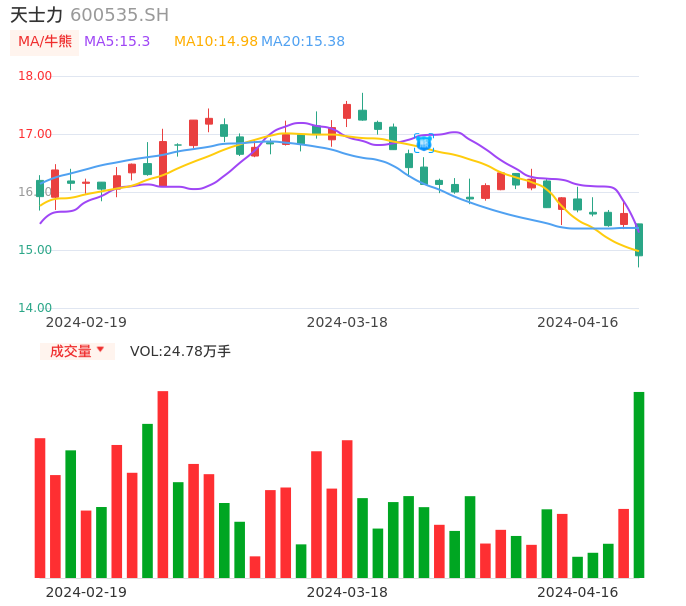
Task: Click the 17.00 price axis label
Action: pyautogui.click(x=35, y=134)
